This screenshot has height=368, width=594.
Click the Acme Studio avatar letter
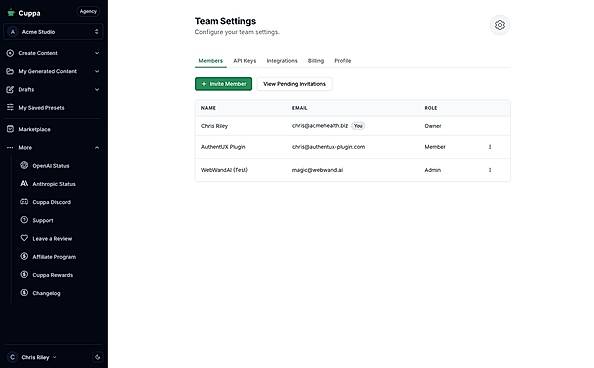13,32
